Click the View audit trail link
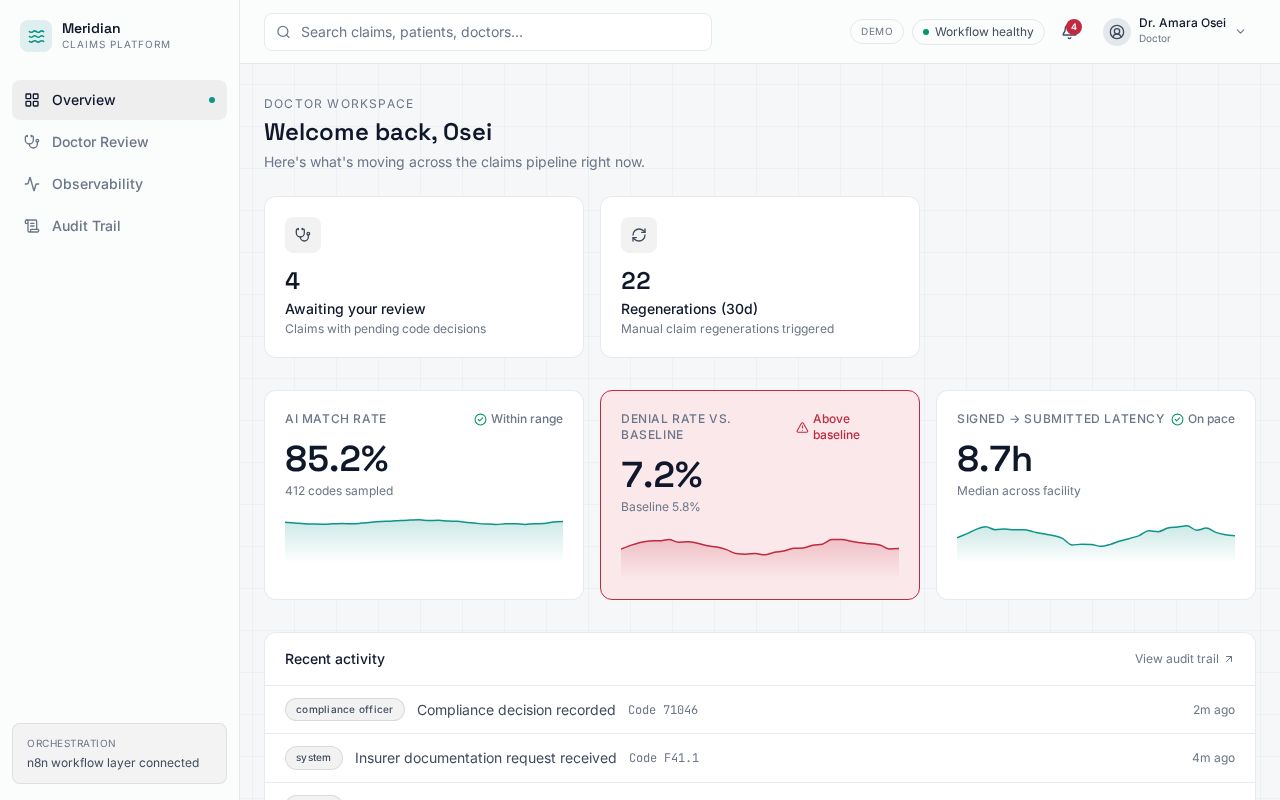1280x800 pixels. (1184, 659)
